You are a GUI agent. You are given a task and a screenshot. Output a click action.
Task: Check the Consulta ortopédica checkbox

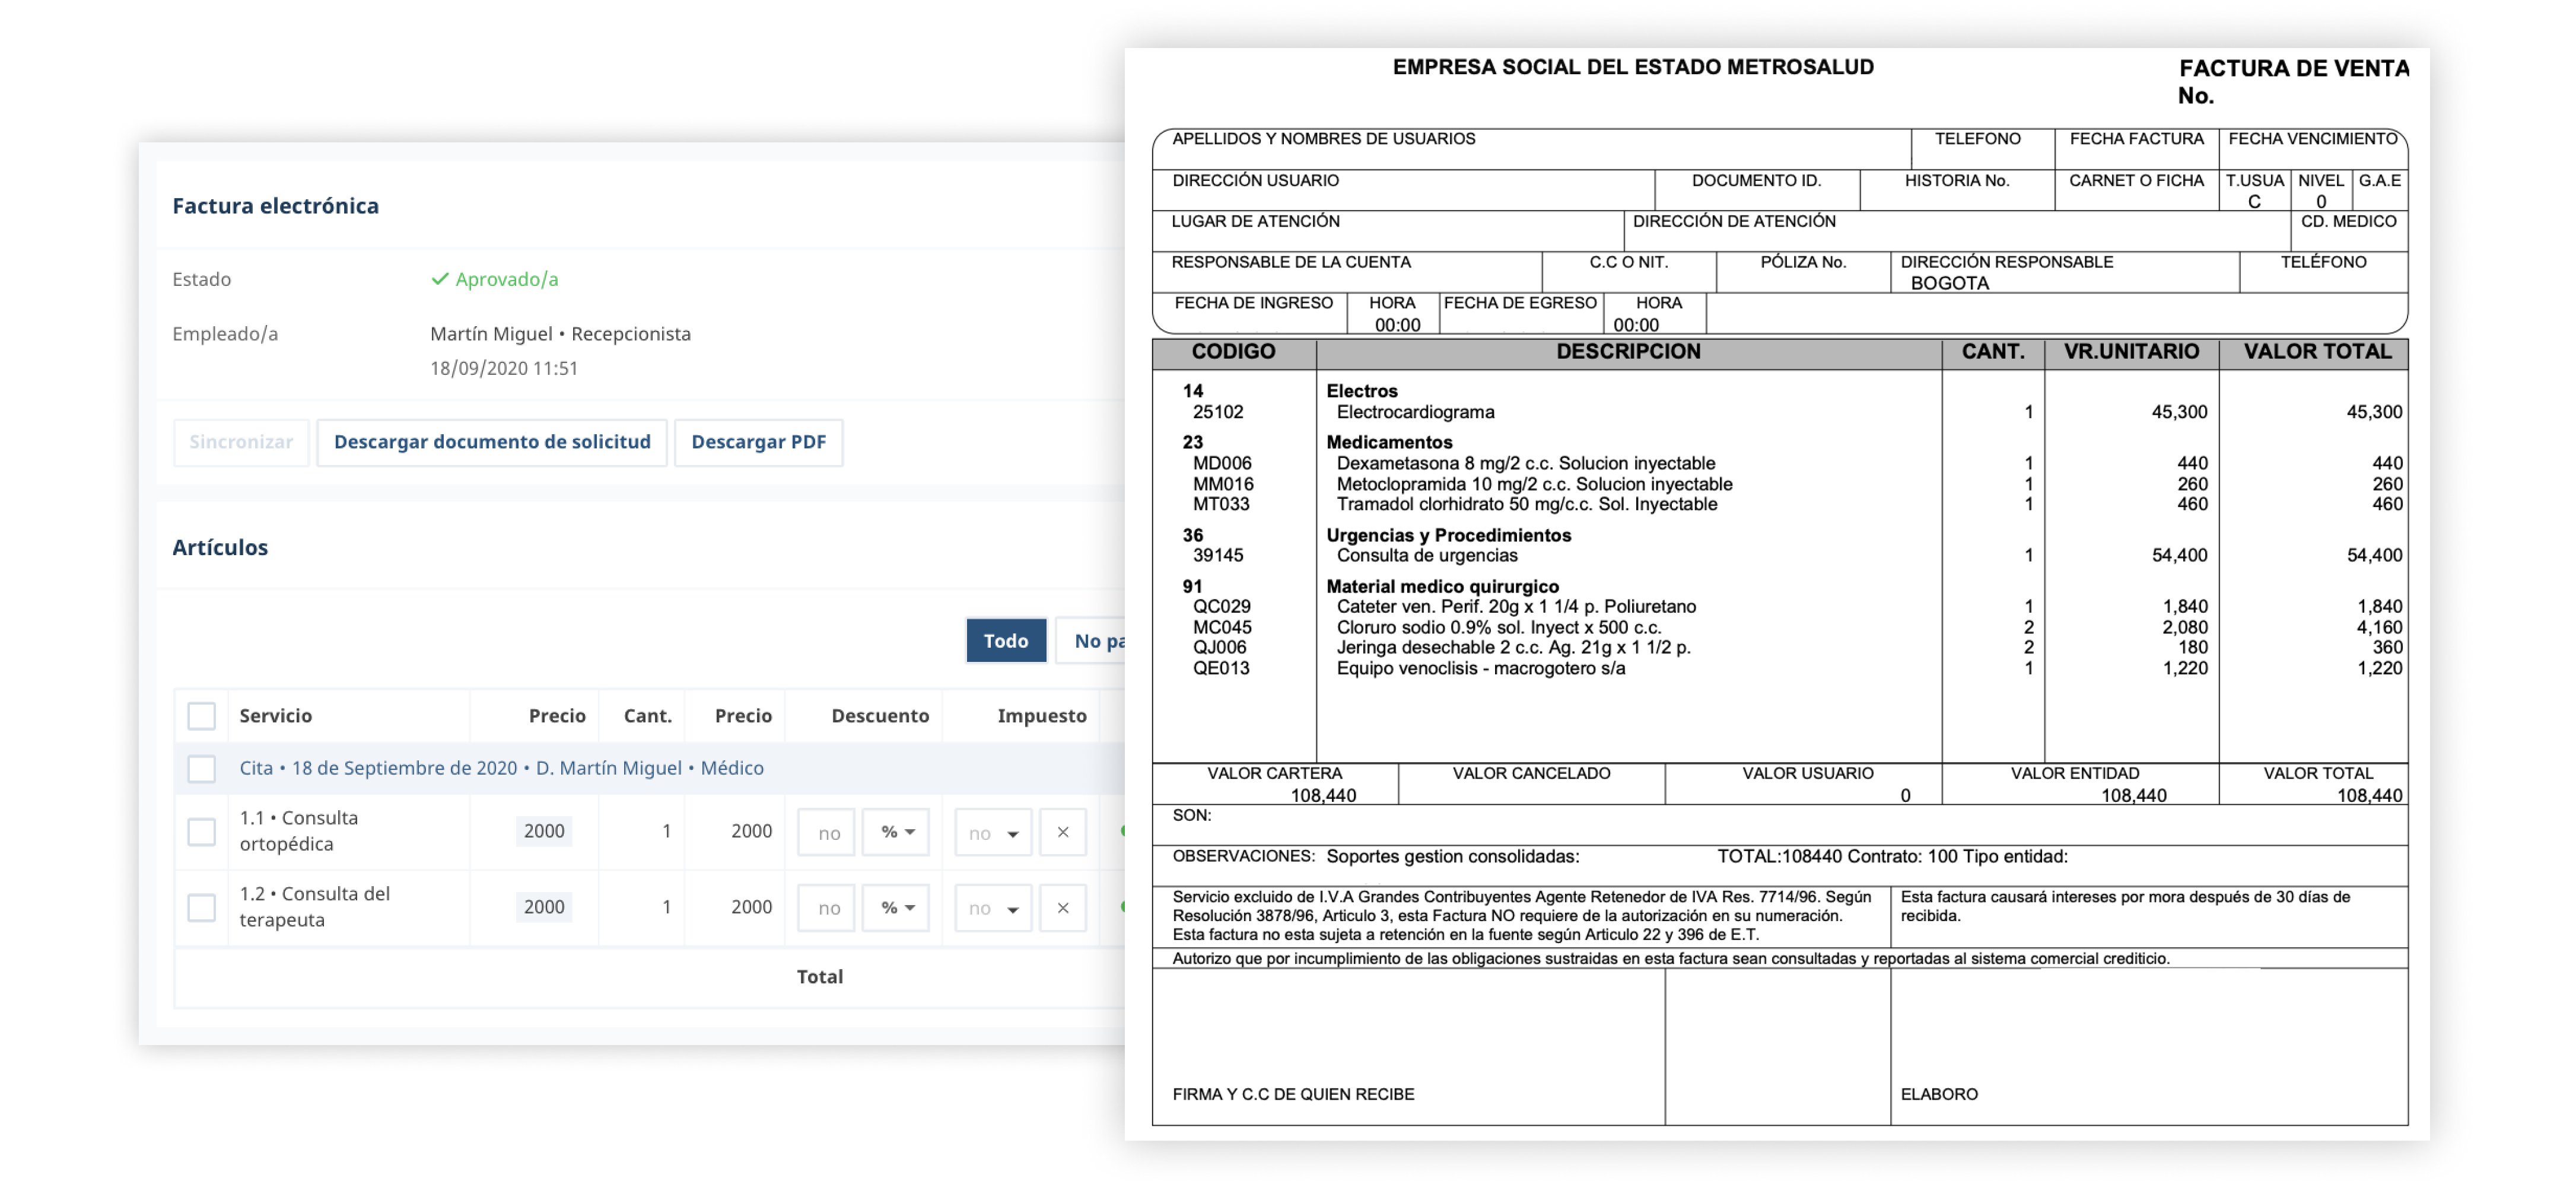tap(203, 832)
